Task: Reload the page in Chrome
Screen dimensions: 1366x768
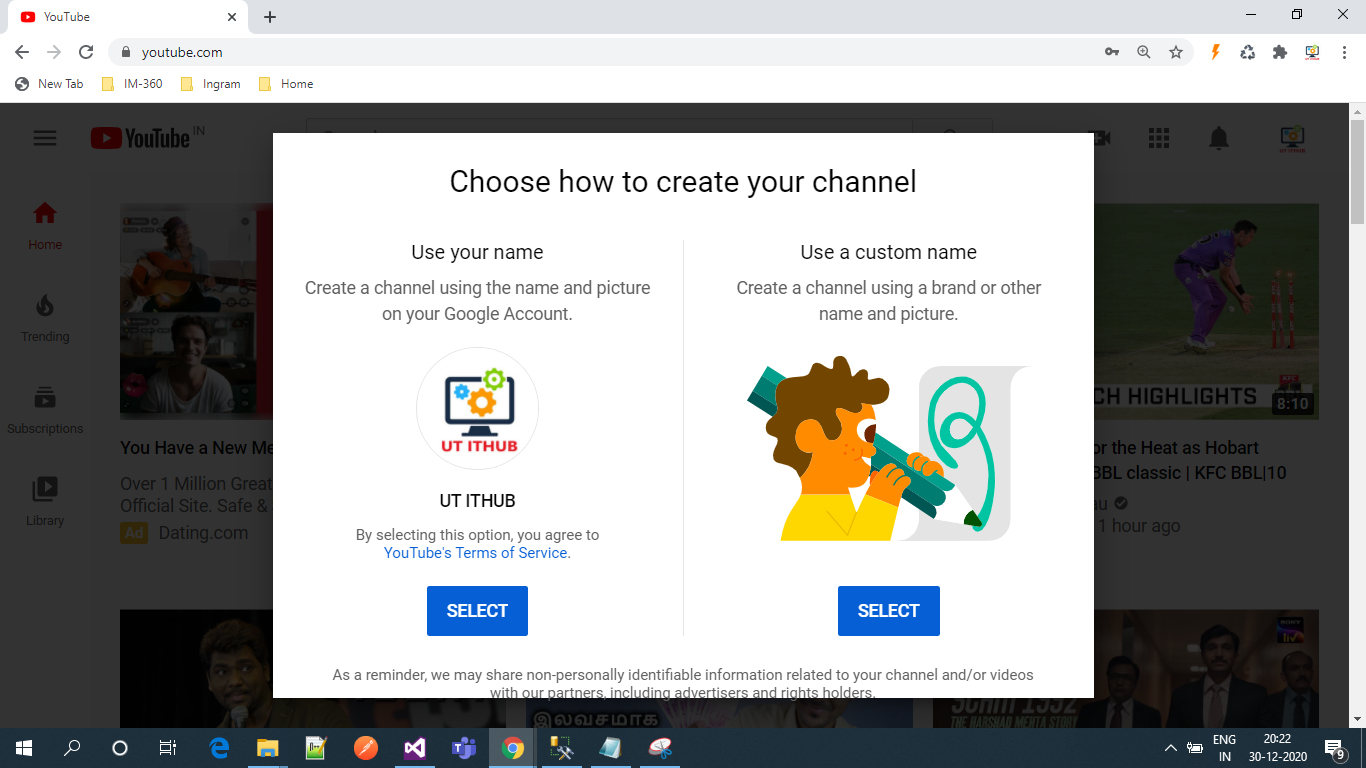Action: click(86, 52)
